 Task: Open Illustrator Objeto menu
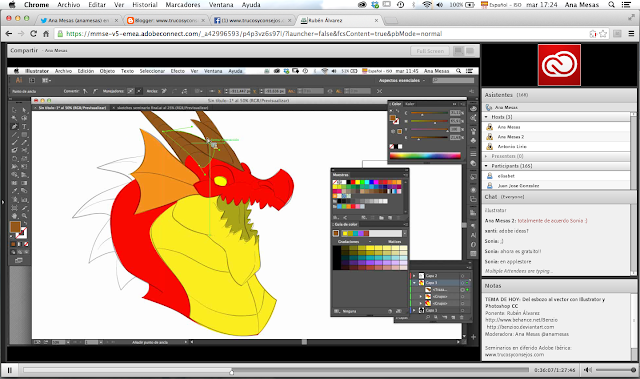click(107, 71)
